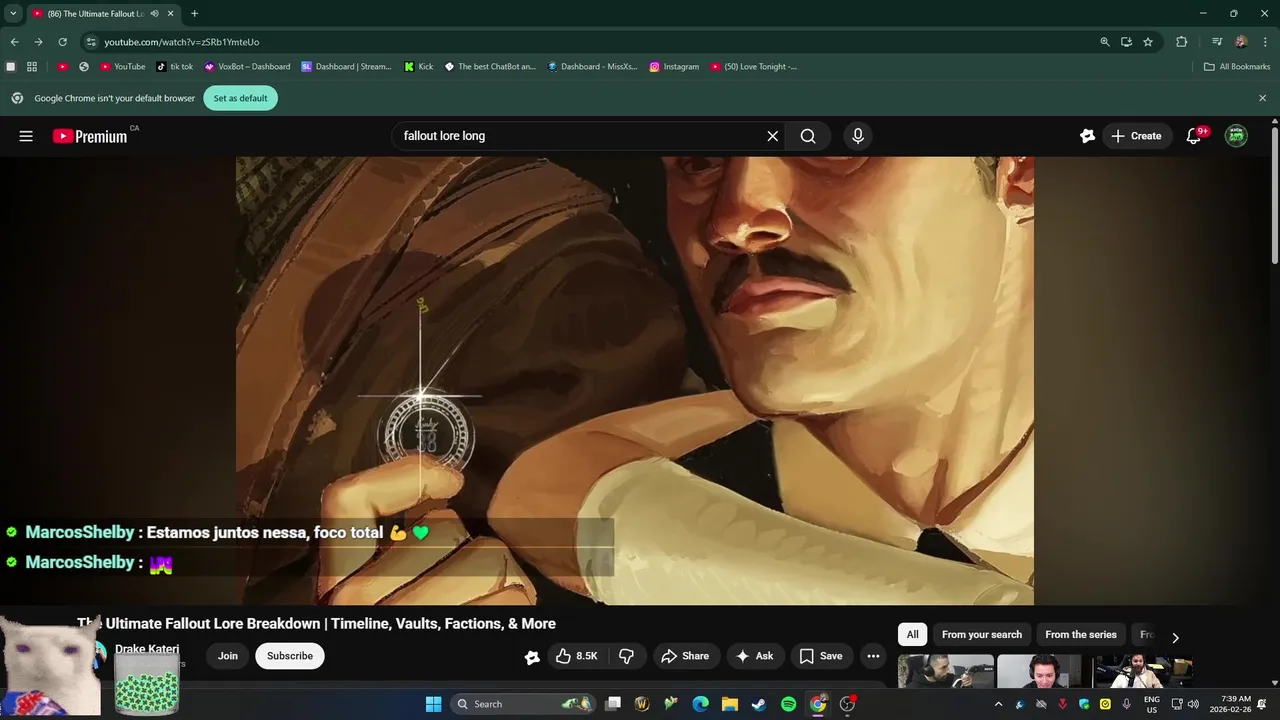Dislike the video with thumbs down
The width and height of the screenshot is (1280, 720).
pyautogui.click(x=626, y=656)
